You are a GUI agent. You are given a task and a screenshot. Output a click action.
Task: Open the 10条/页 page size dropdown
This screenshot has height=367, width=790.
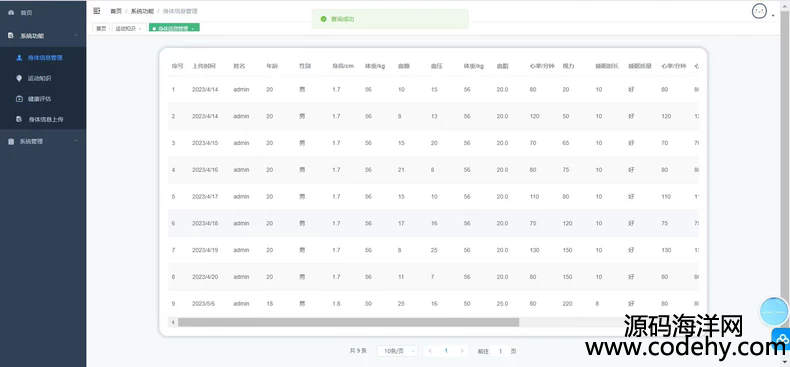tap(397, 351)
